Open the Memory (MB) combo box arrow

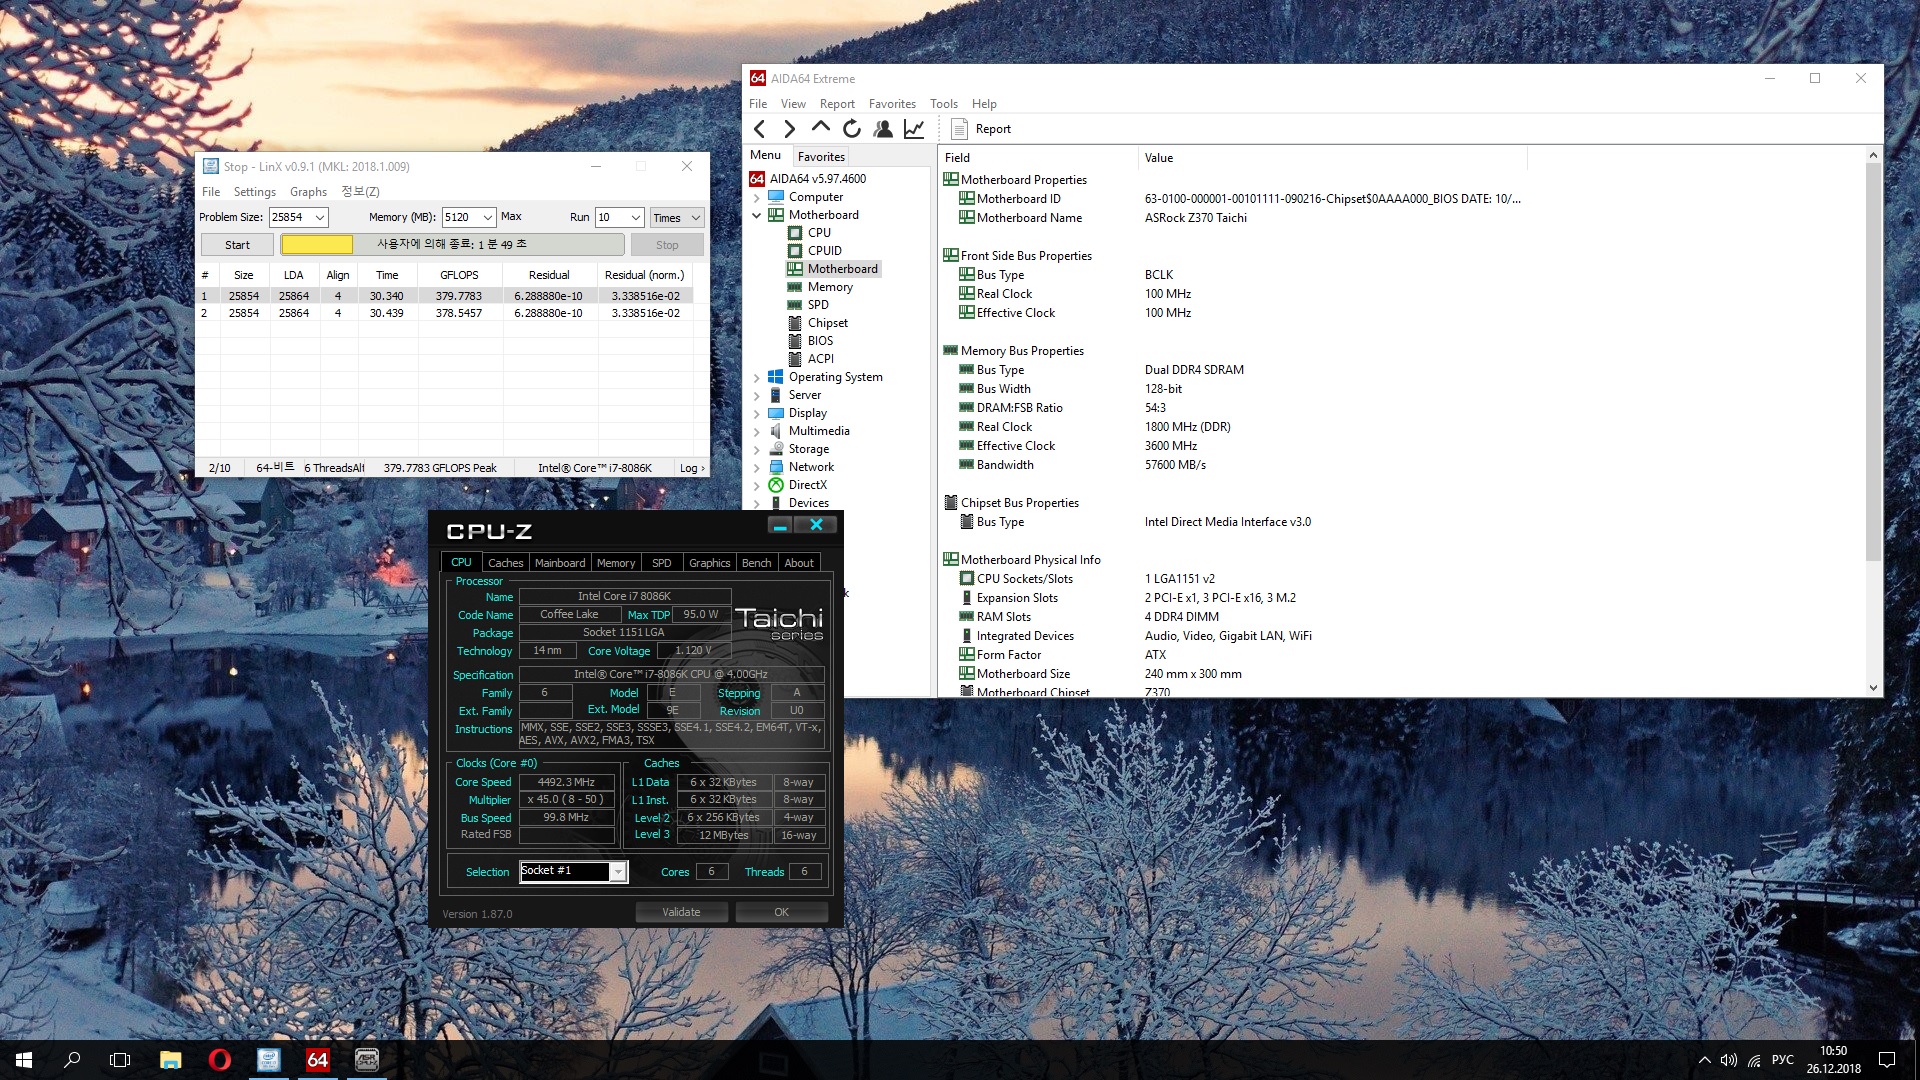(487, 218)
